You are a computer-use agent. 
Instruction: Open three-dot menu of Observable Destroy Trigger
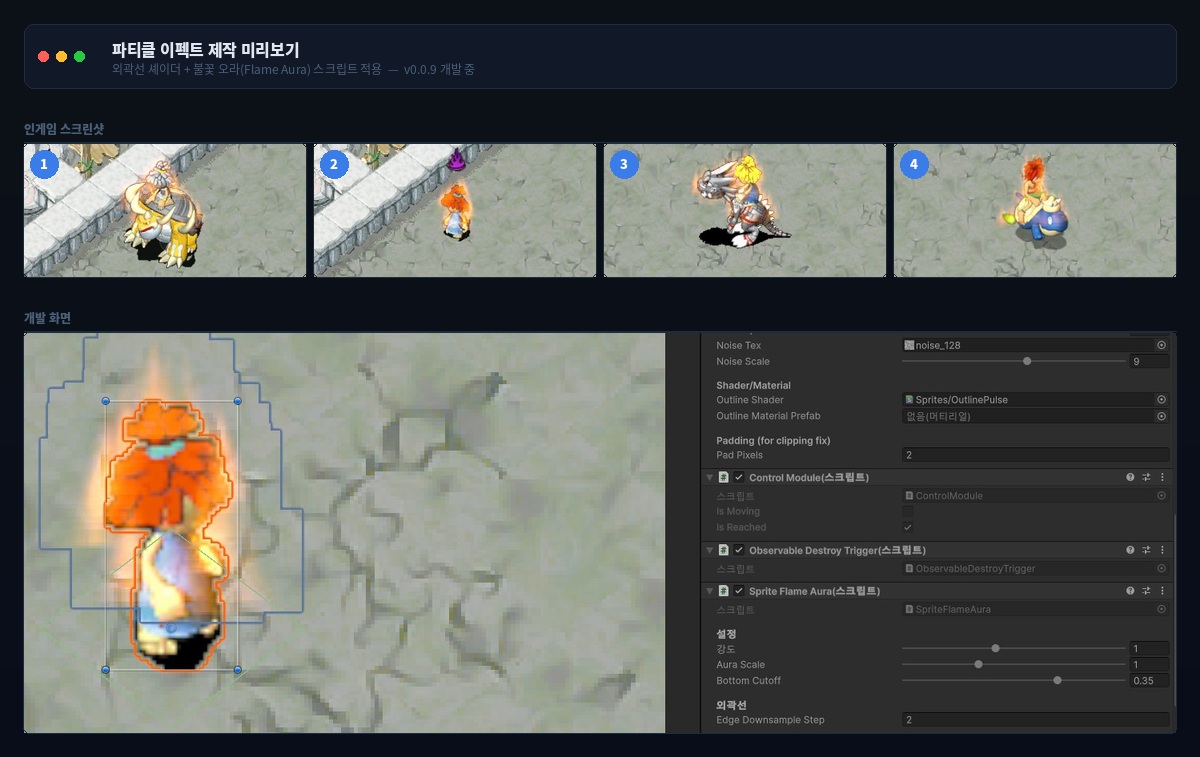1162,550
